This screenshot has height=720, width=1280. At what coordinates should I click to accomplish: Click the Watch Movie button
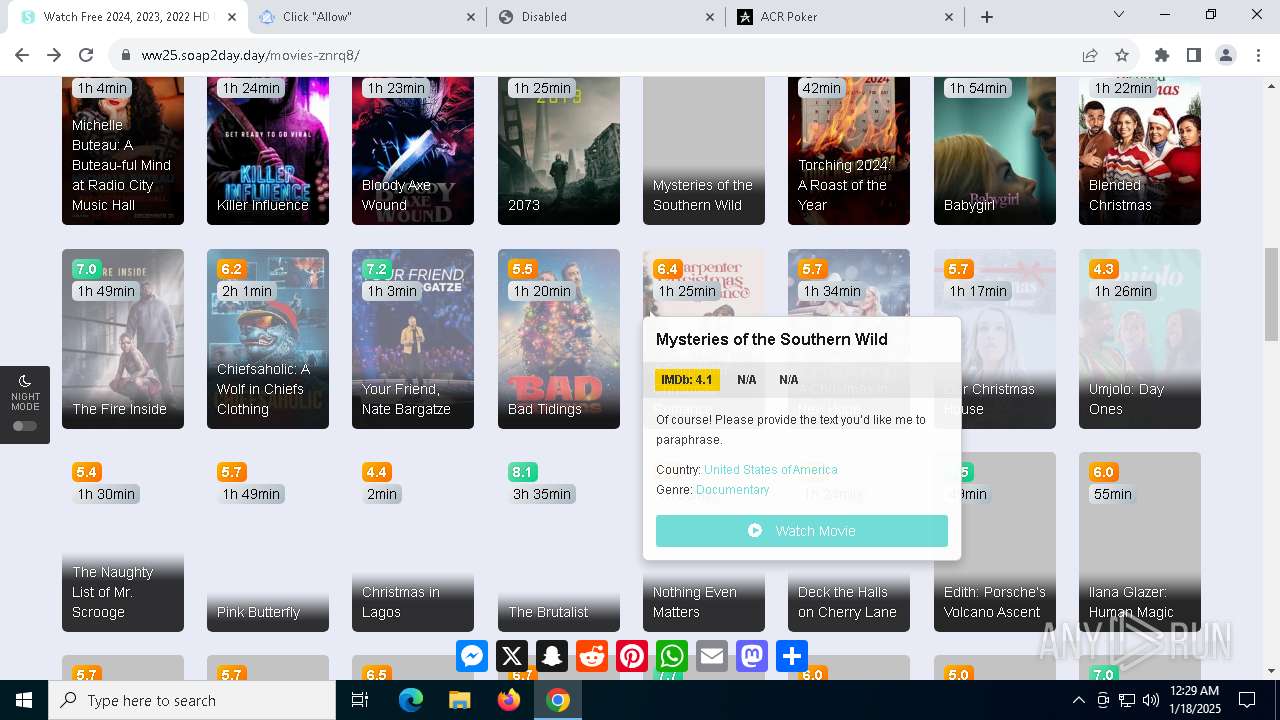coord(802,531)
